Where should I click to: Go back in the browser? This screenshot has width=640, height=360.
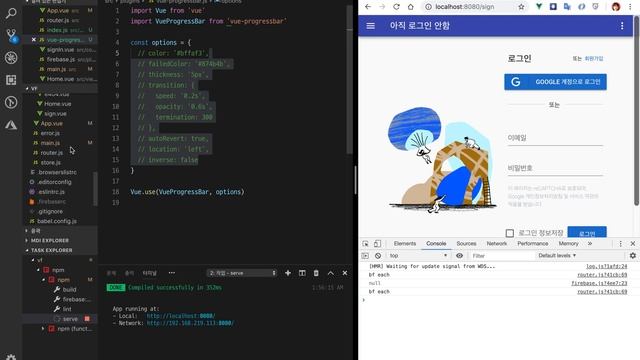click(368, 7)
